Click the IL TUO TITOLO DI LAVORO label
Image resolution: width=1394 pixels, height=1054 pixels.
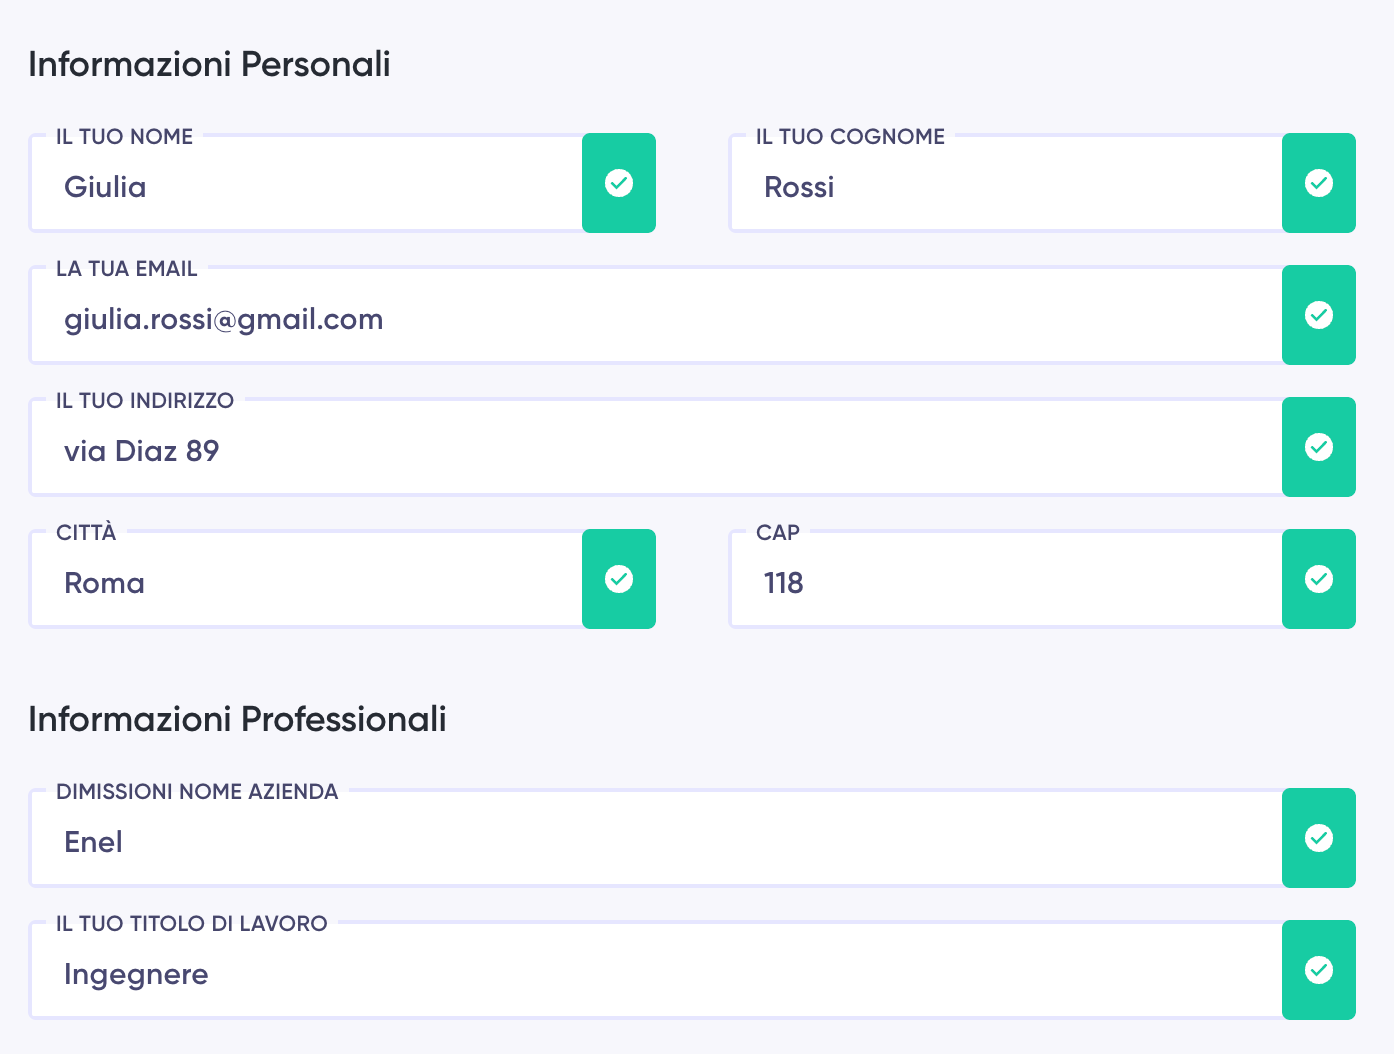point(192,924)
